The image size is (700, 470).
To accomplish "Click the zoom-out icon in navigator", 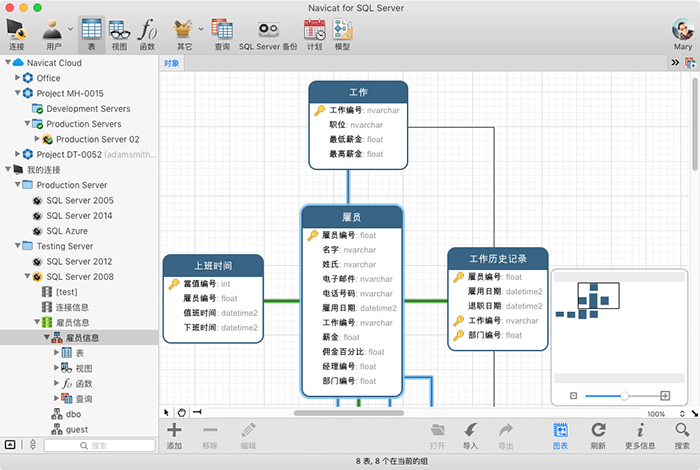I will [574, 395].
